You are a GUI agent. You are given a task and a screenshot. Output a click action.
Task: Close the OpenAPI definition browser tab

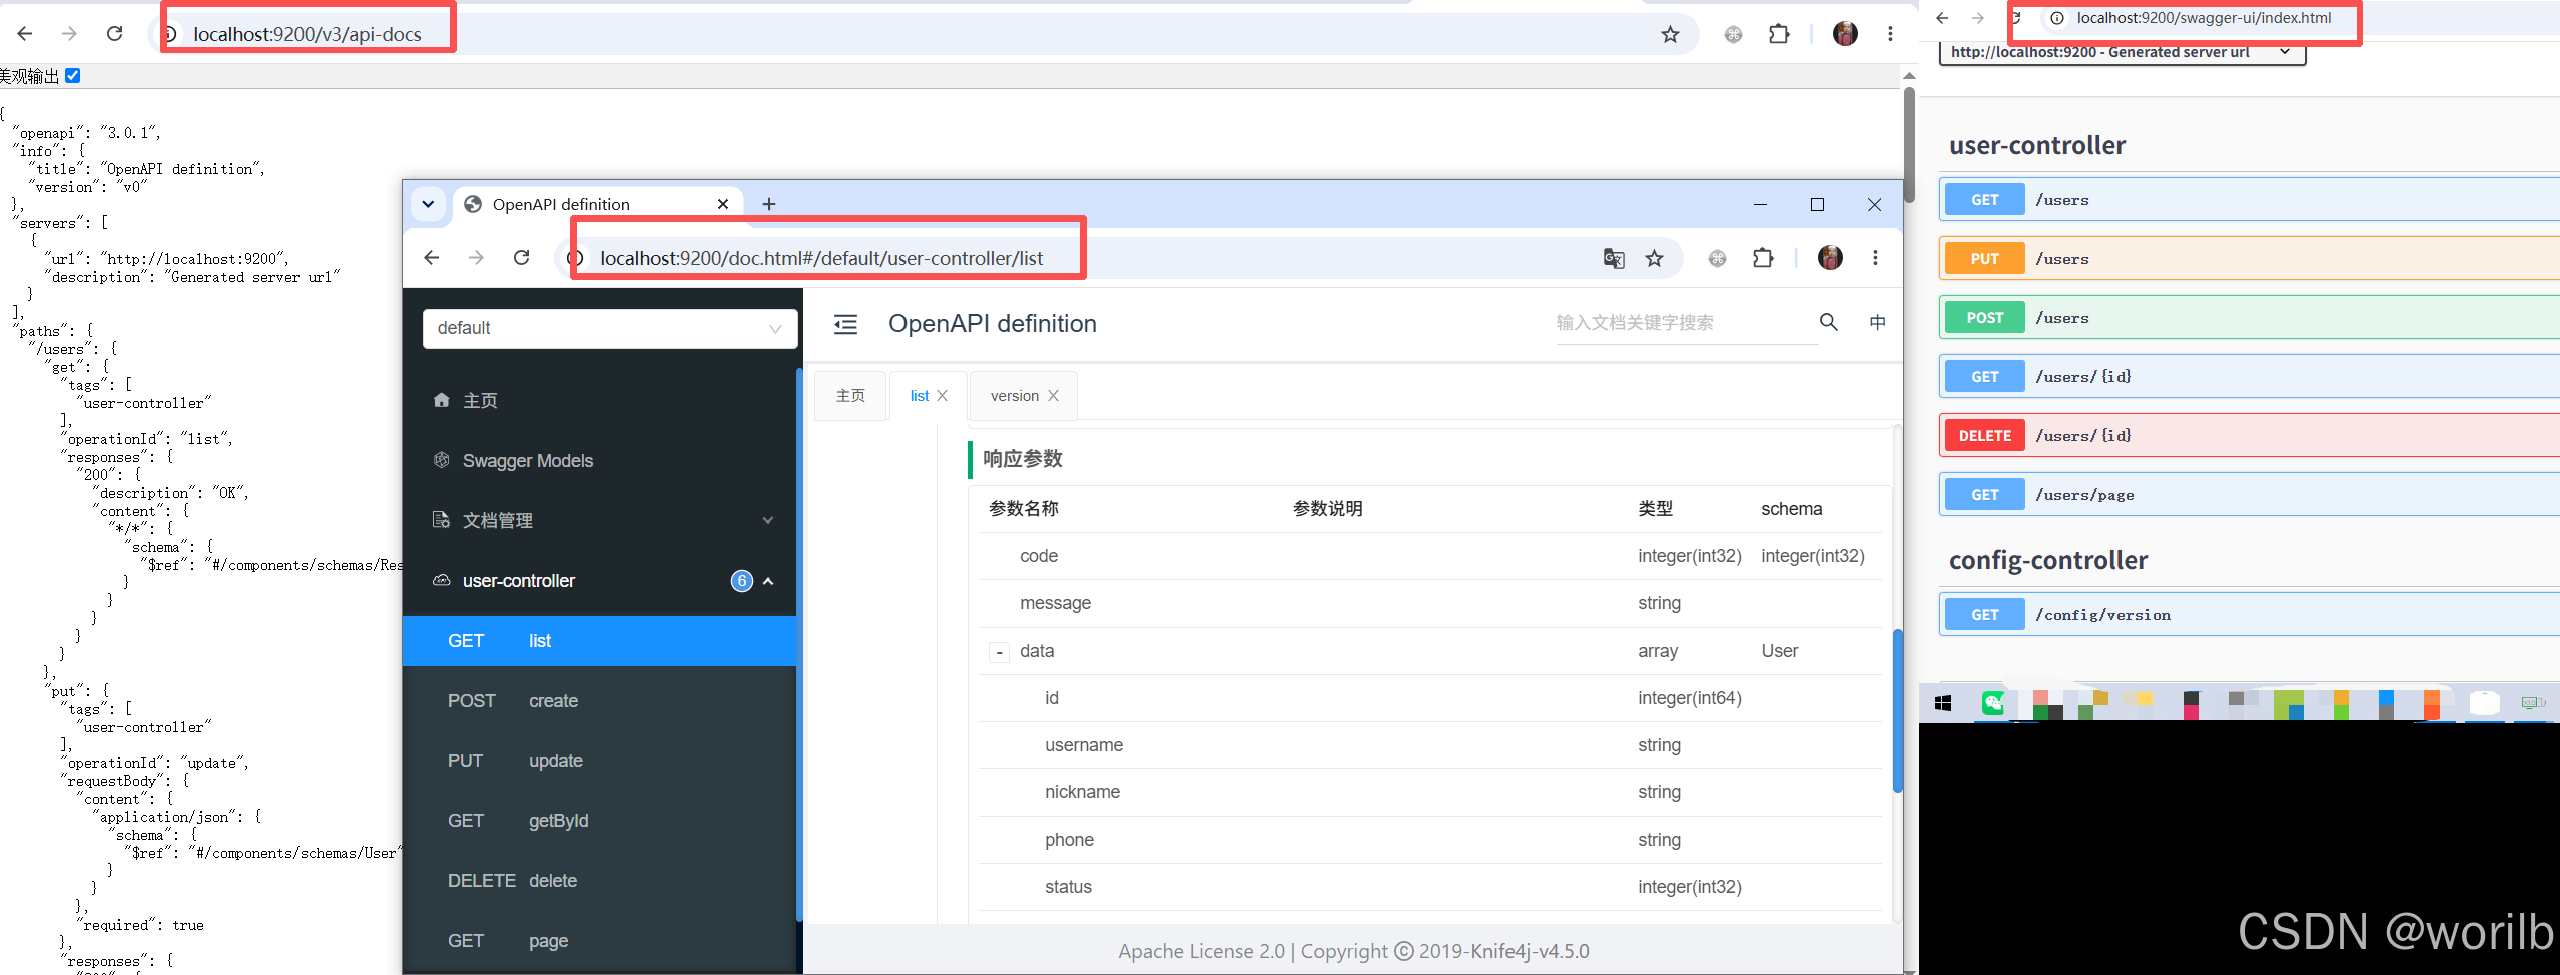click(x=723, y=204)
